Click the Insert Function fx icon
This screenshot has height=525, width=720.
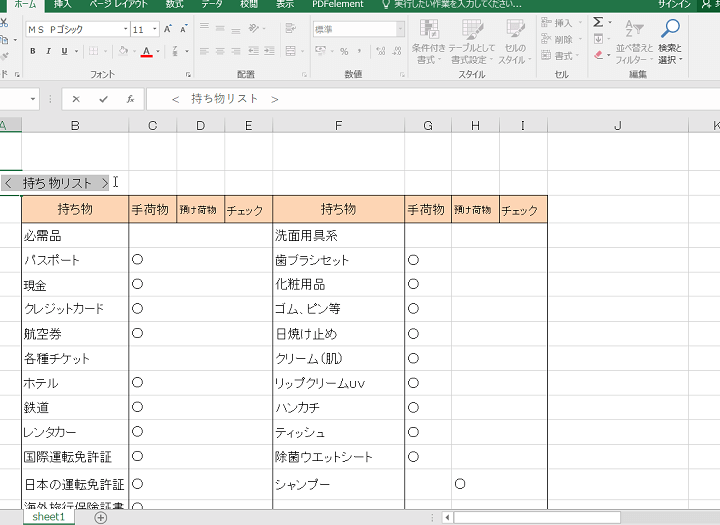pyautogui.click(x=130, y=99)
